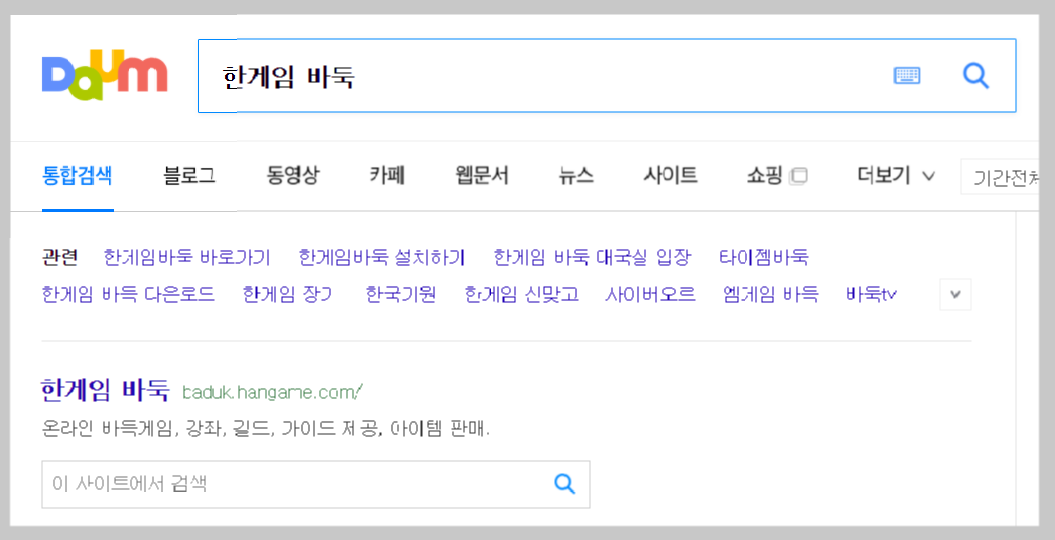Click related search 한게임 신맞고
The image size is (1055, 540).
click(x=521, y=294)
